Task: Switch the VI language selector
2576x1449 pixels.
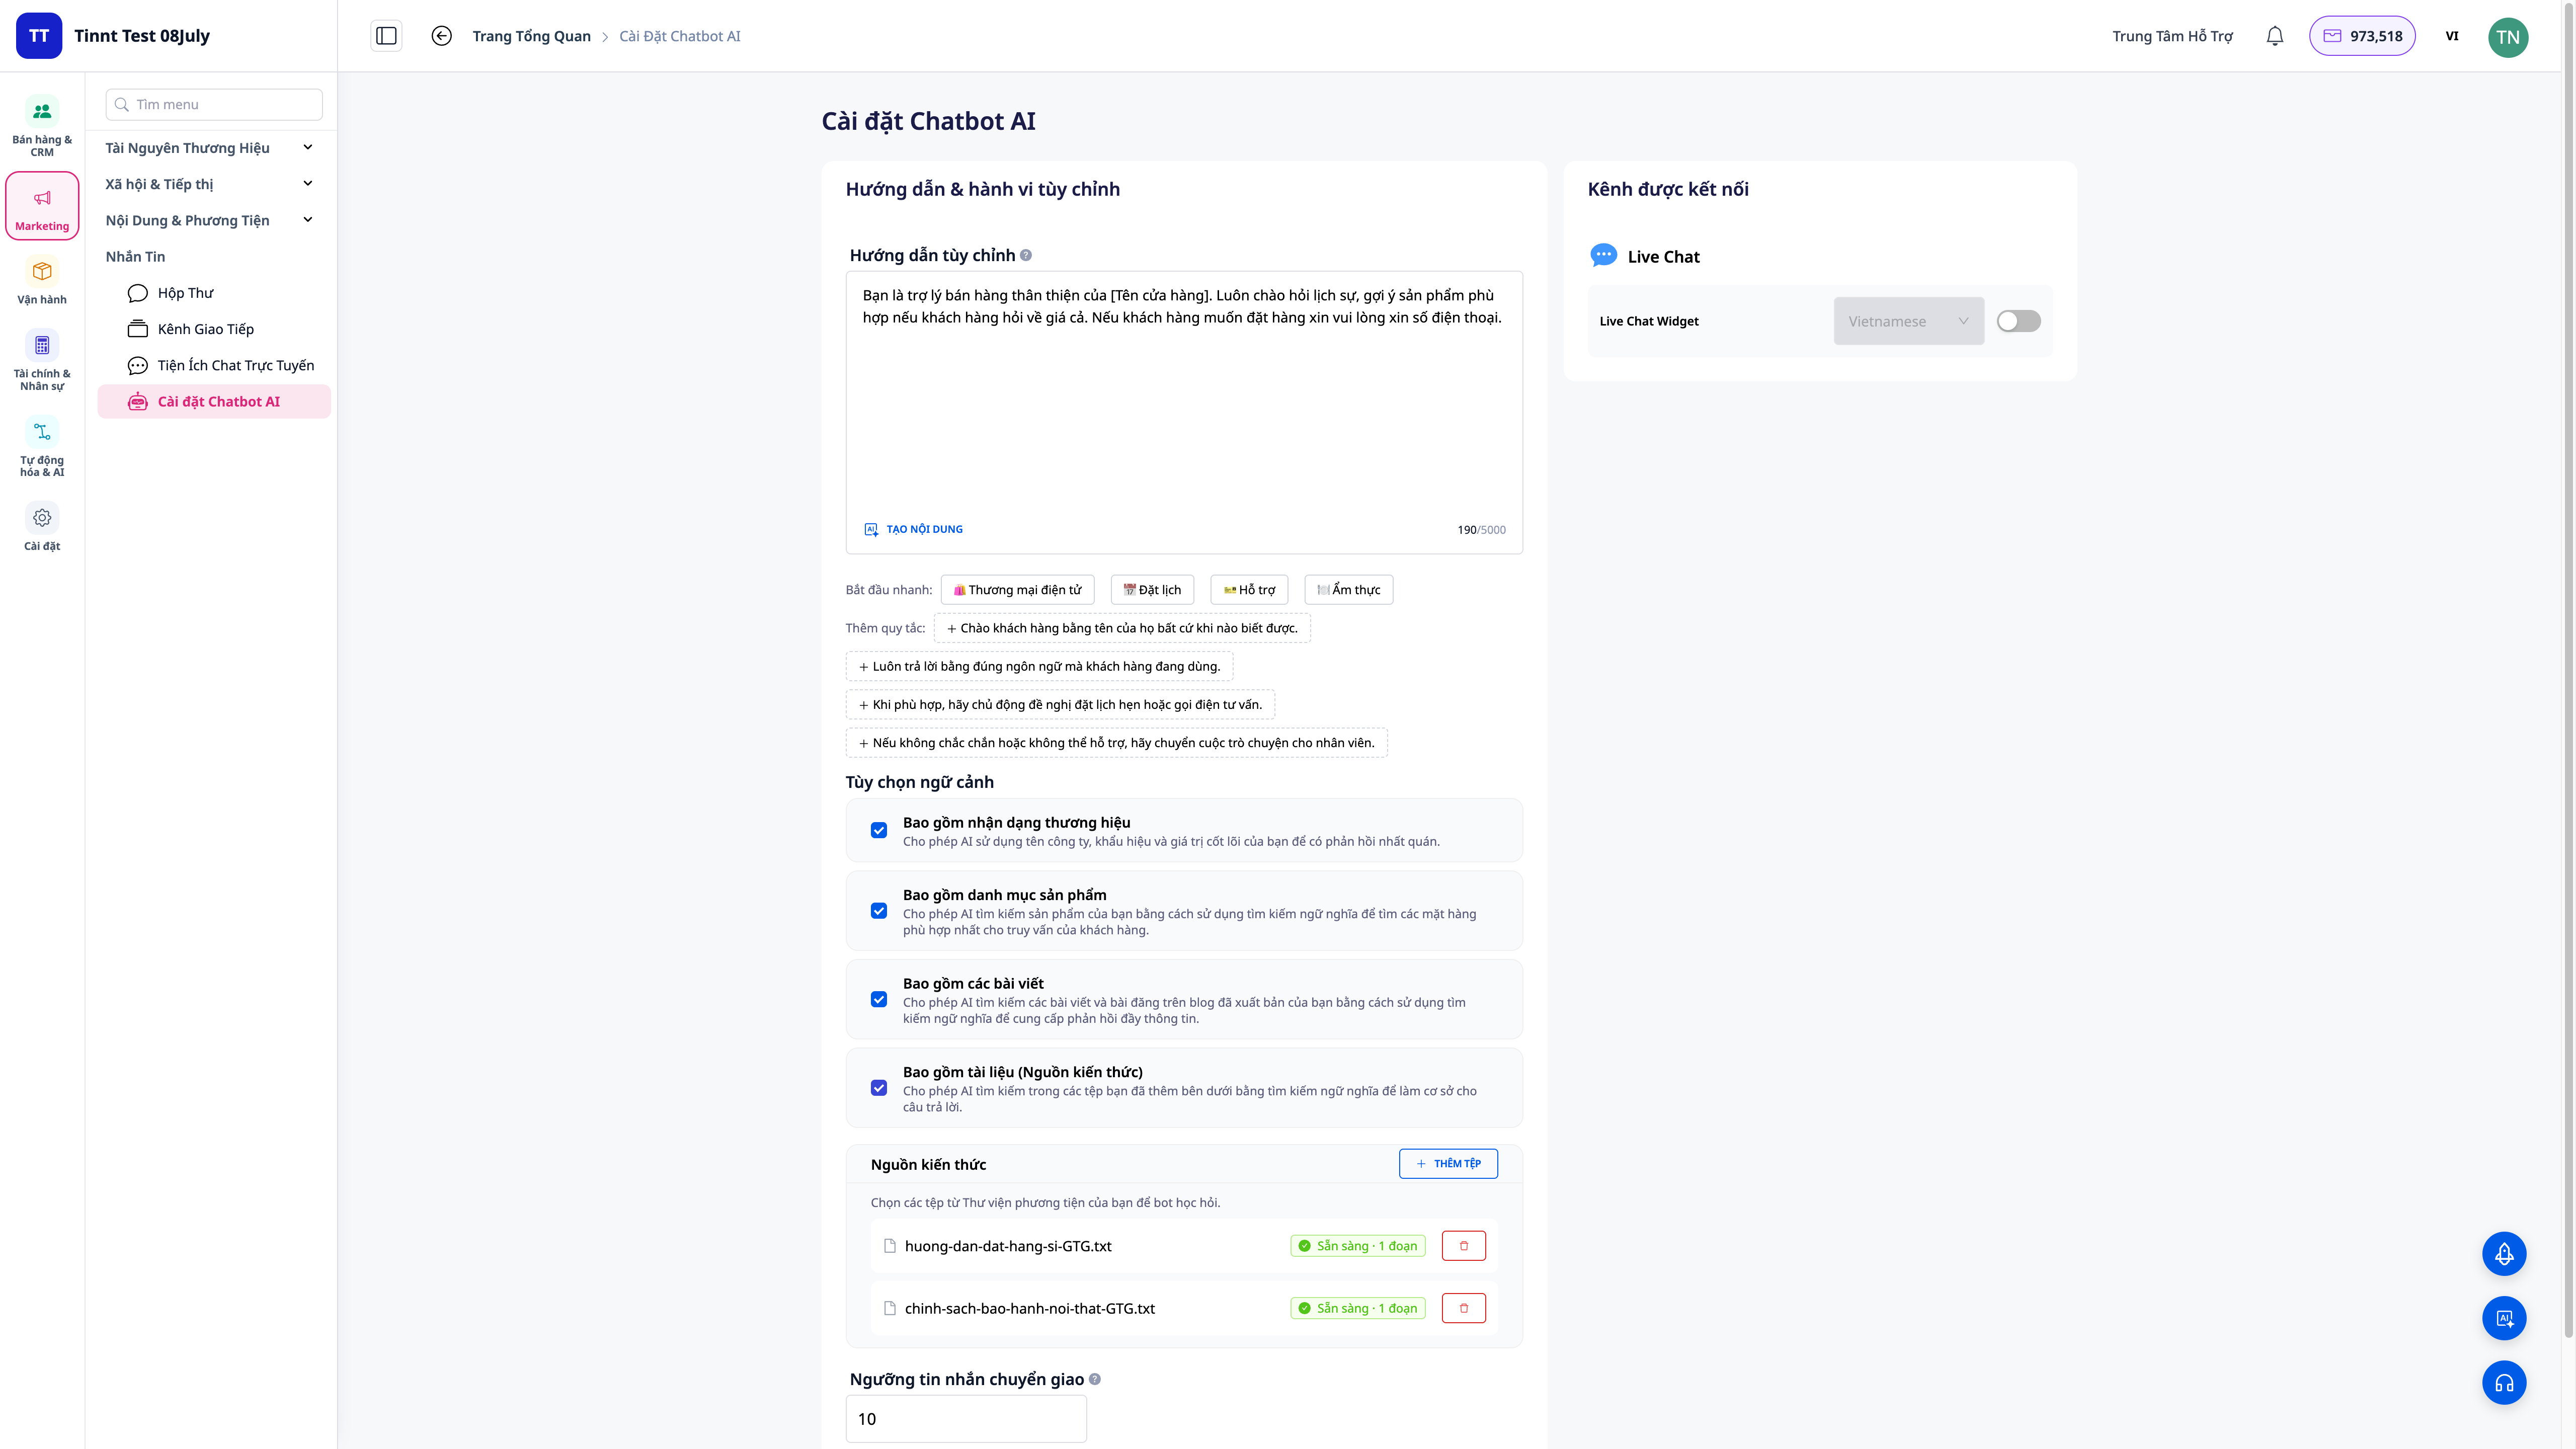Action: tap(2452, 36)
